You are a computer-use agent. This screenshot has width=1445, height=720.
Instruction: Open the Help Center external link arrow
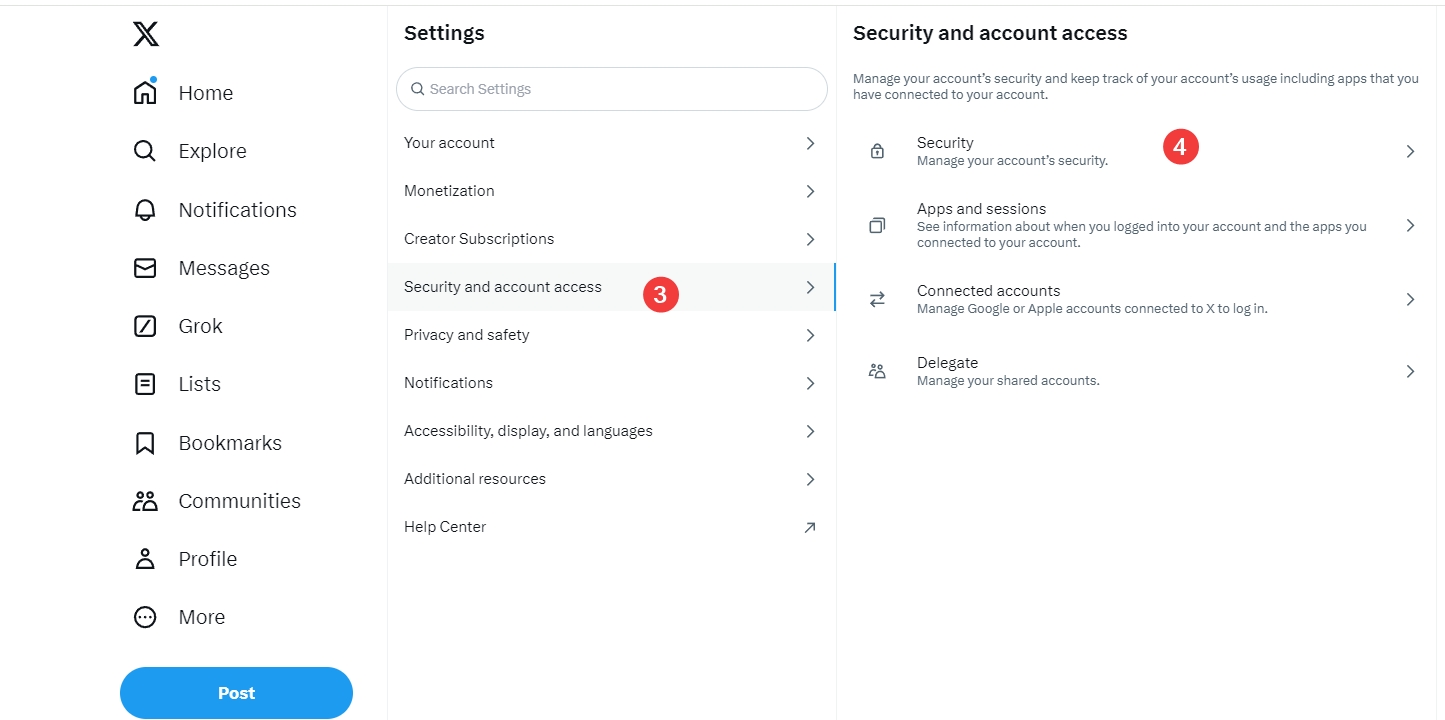pos(810,527)
